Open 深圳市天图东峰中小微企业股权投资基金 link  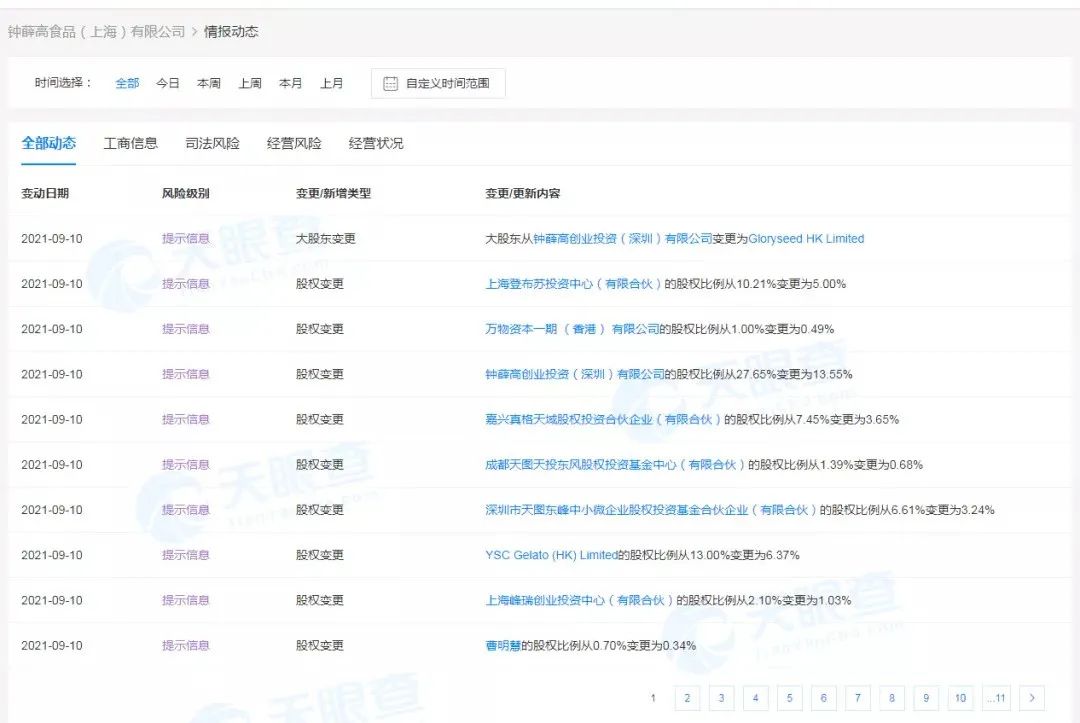point(651,510)
